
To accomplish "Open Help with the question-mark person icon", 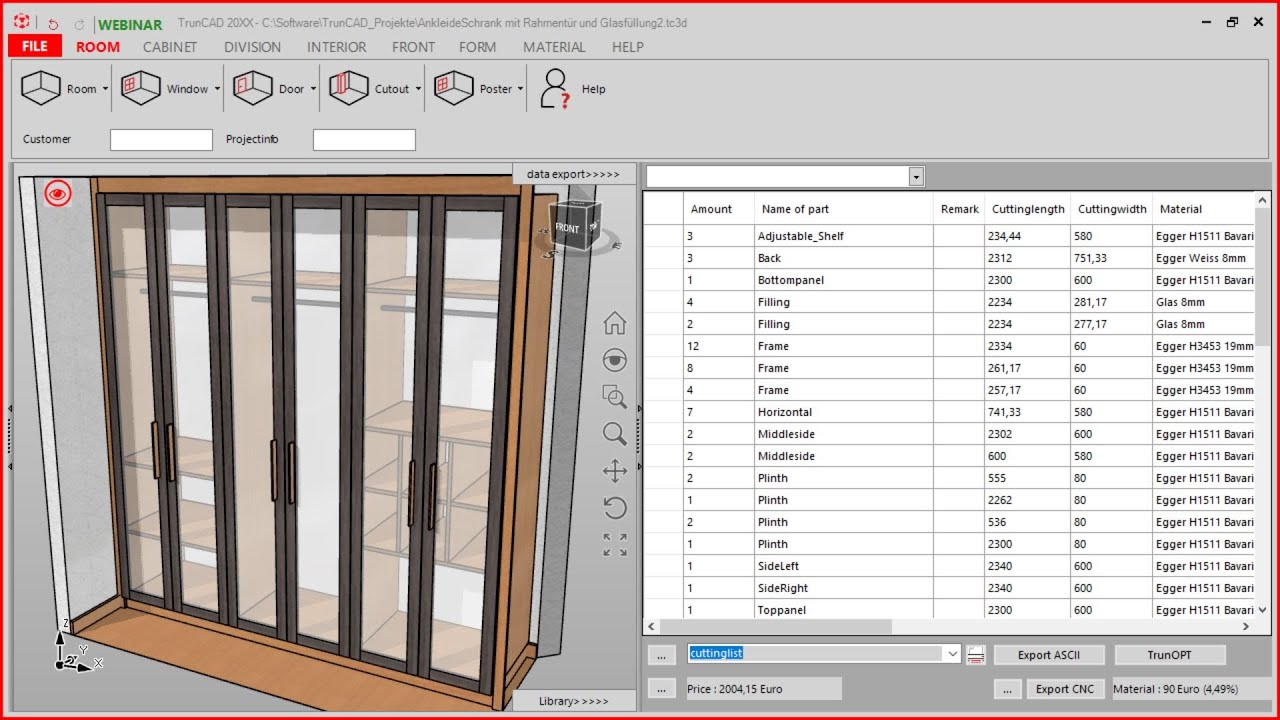I will [x=555, y=88].
